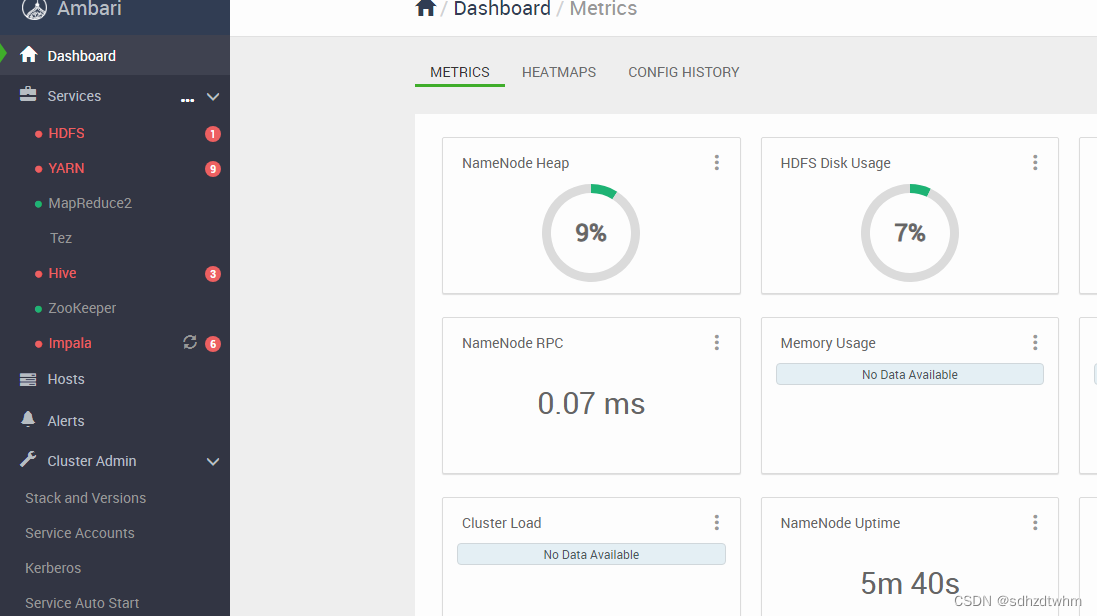
Task: Click the Metrics breadcrumb text
Action: point(603,8)
